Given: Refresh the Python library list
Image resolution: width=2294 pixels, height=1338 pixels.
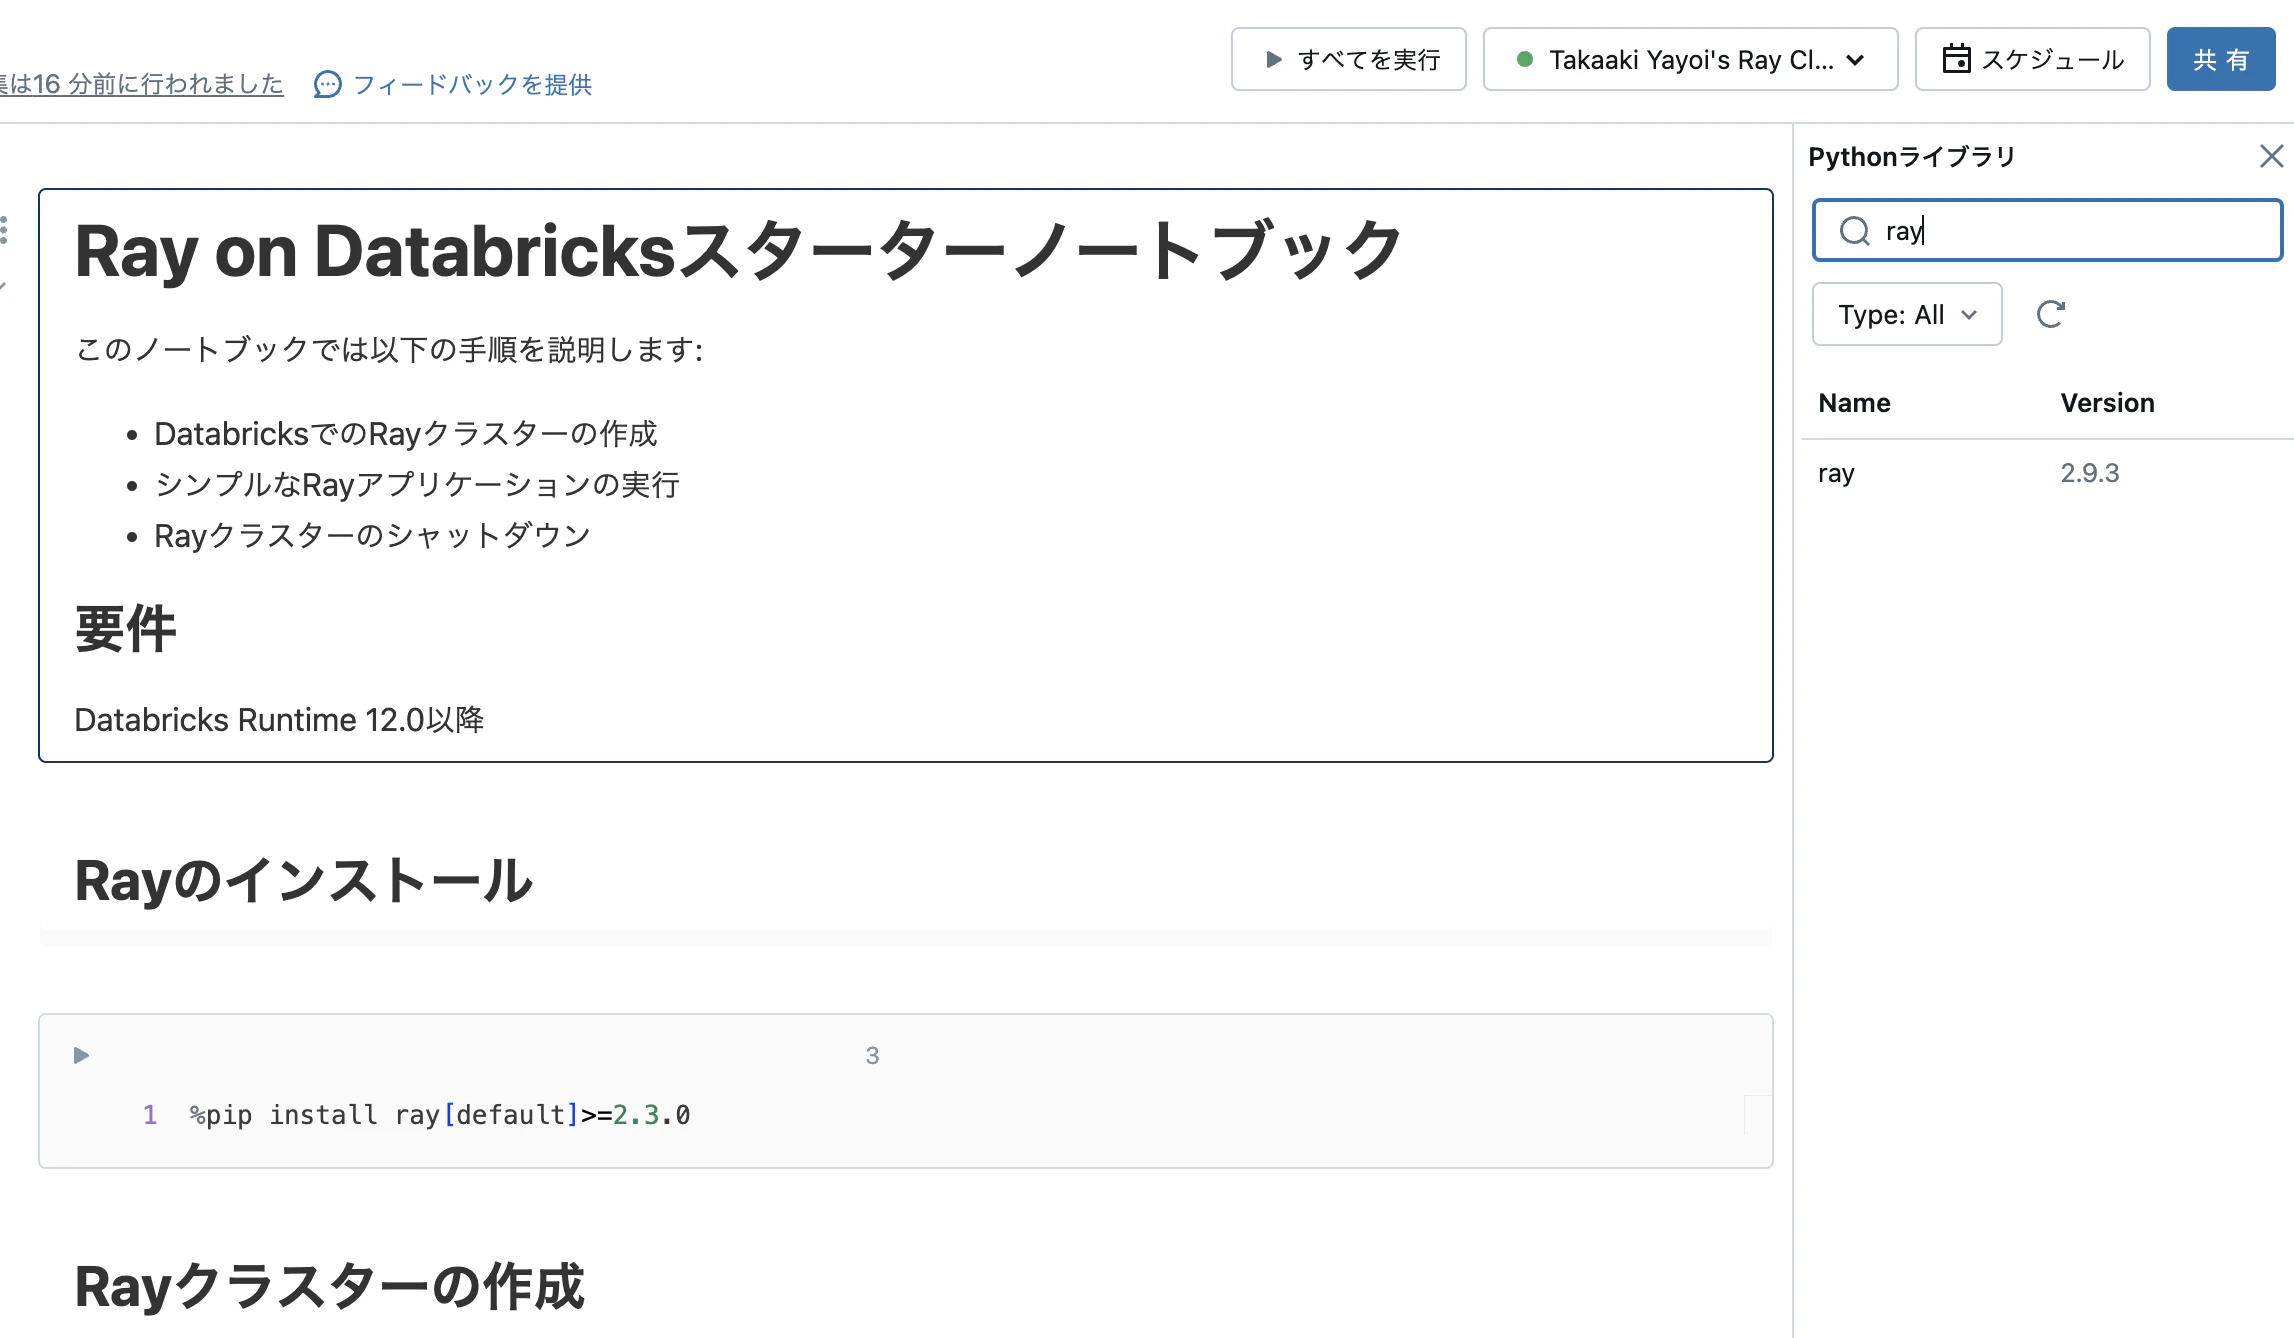Looking at the screenshot, I should point(2050,315).
